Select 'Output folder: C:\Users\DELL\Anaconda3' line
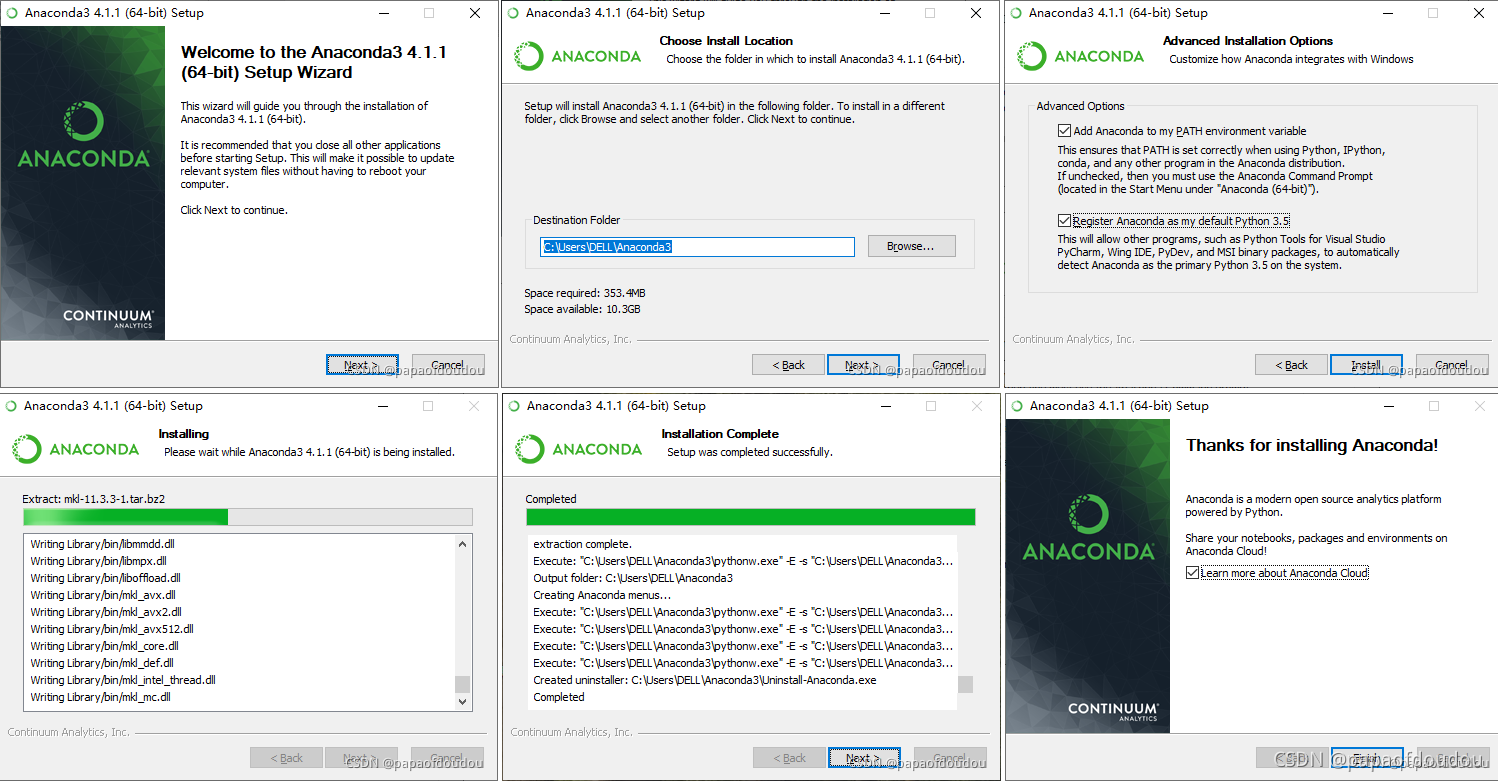1498x781 pixels. tap(633, 578)
